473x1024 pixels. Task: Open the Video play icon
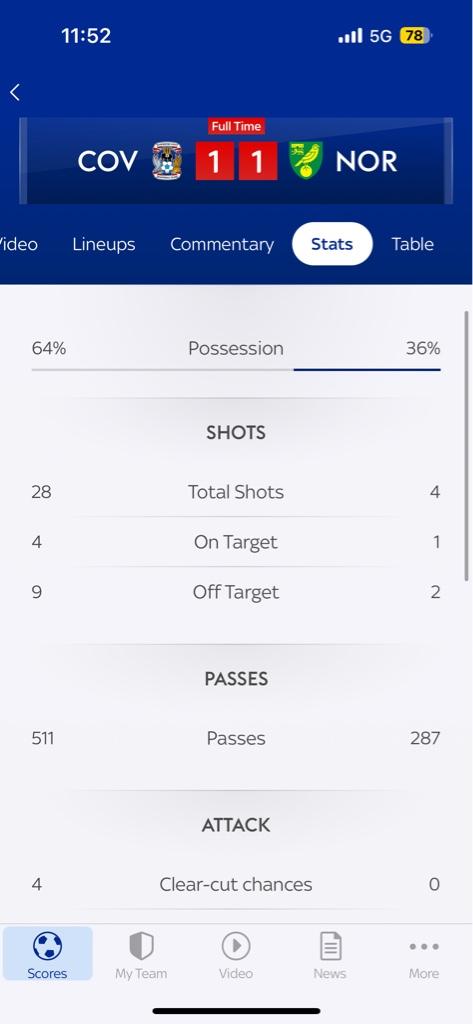pyautogui.click(x=236, y=946)
